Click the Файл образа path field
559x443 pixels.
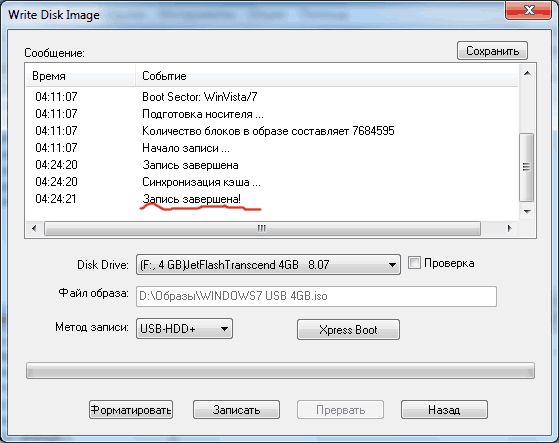click(x=316, y=296)
